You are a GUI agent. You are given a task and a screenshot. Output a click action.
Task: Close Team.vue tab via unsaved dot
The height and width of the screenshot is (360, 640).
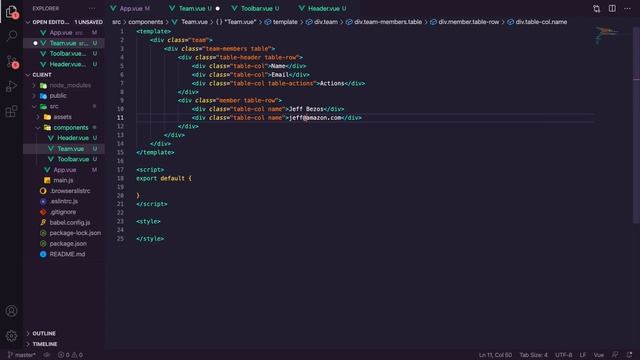tap(218, 9)
